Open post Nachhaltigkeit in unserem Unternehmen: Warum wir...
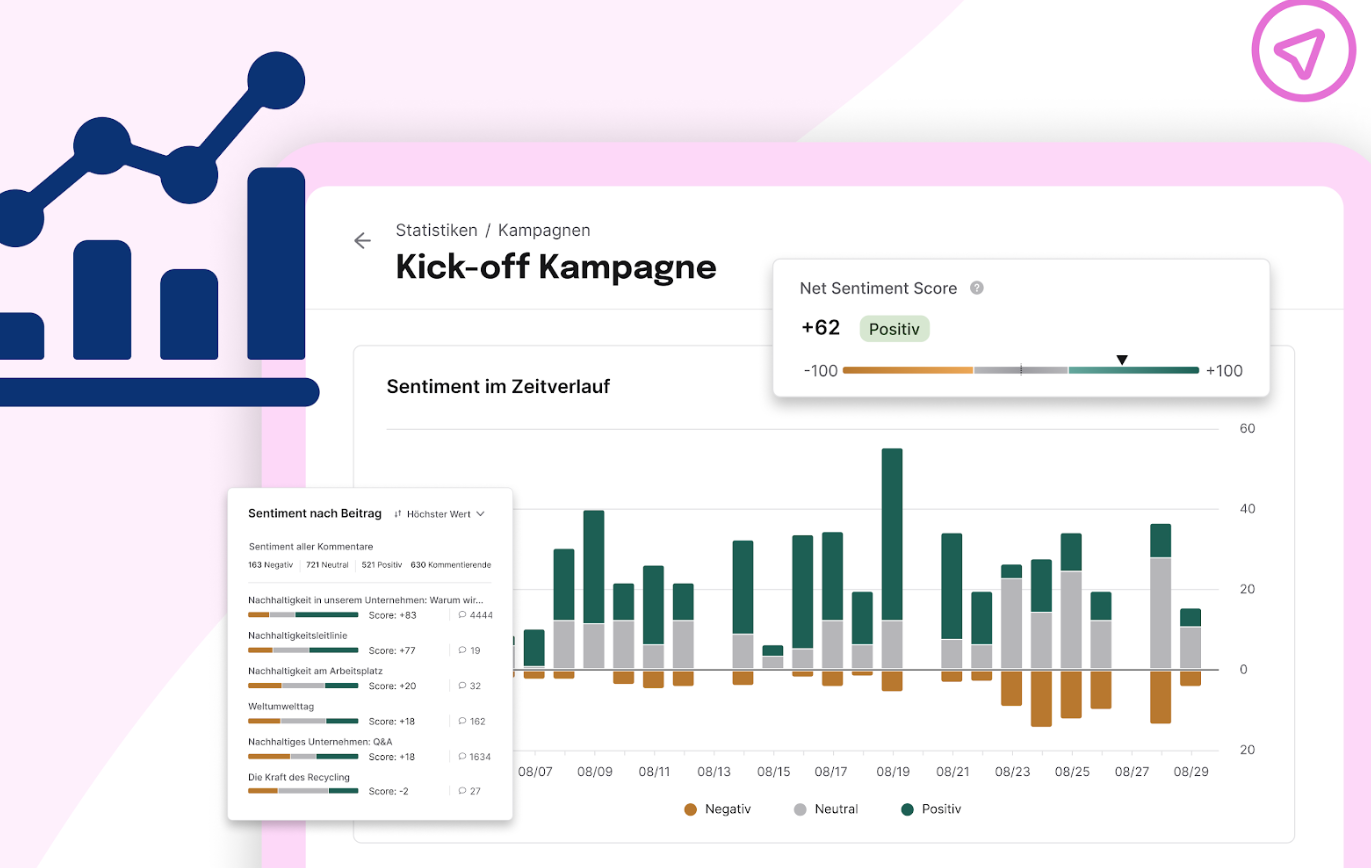 [365, 601]
